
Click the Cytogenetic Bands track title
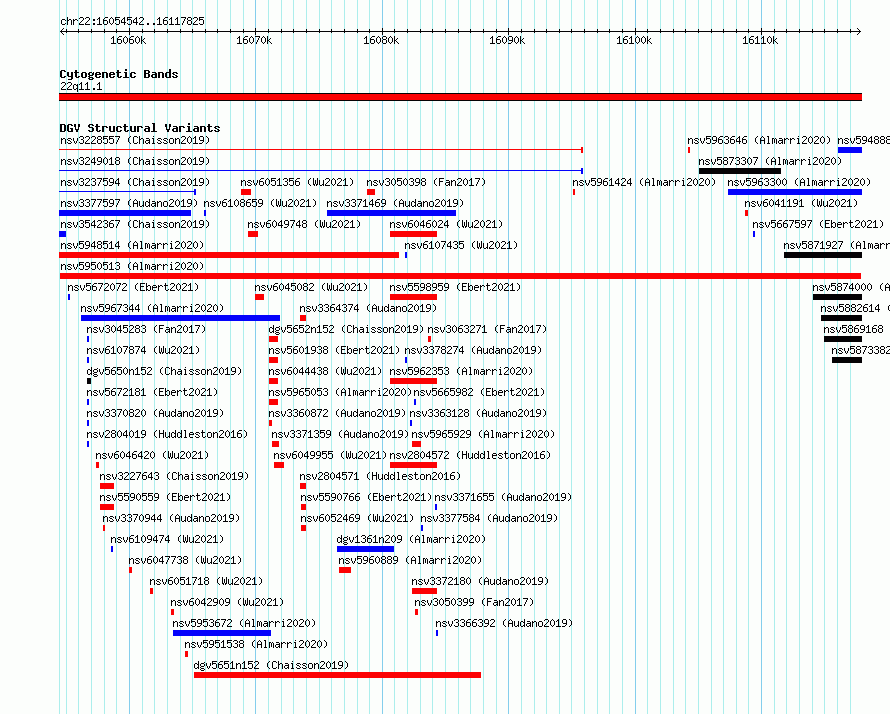pos(119,74)
